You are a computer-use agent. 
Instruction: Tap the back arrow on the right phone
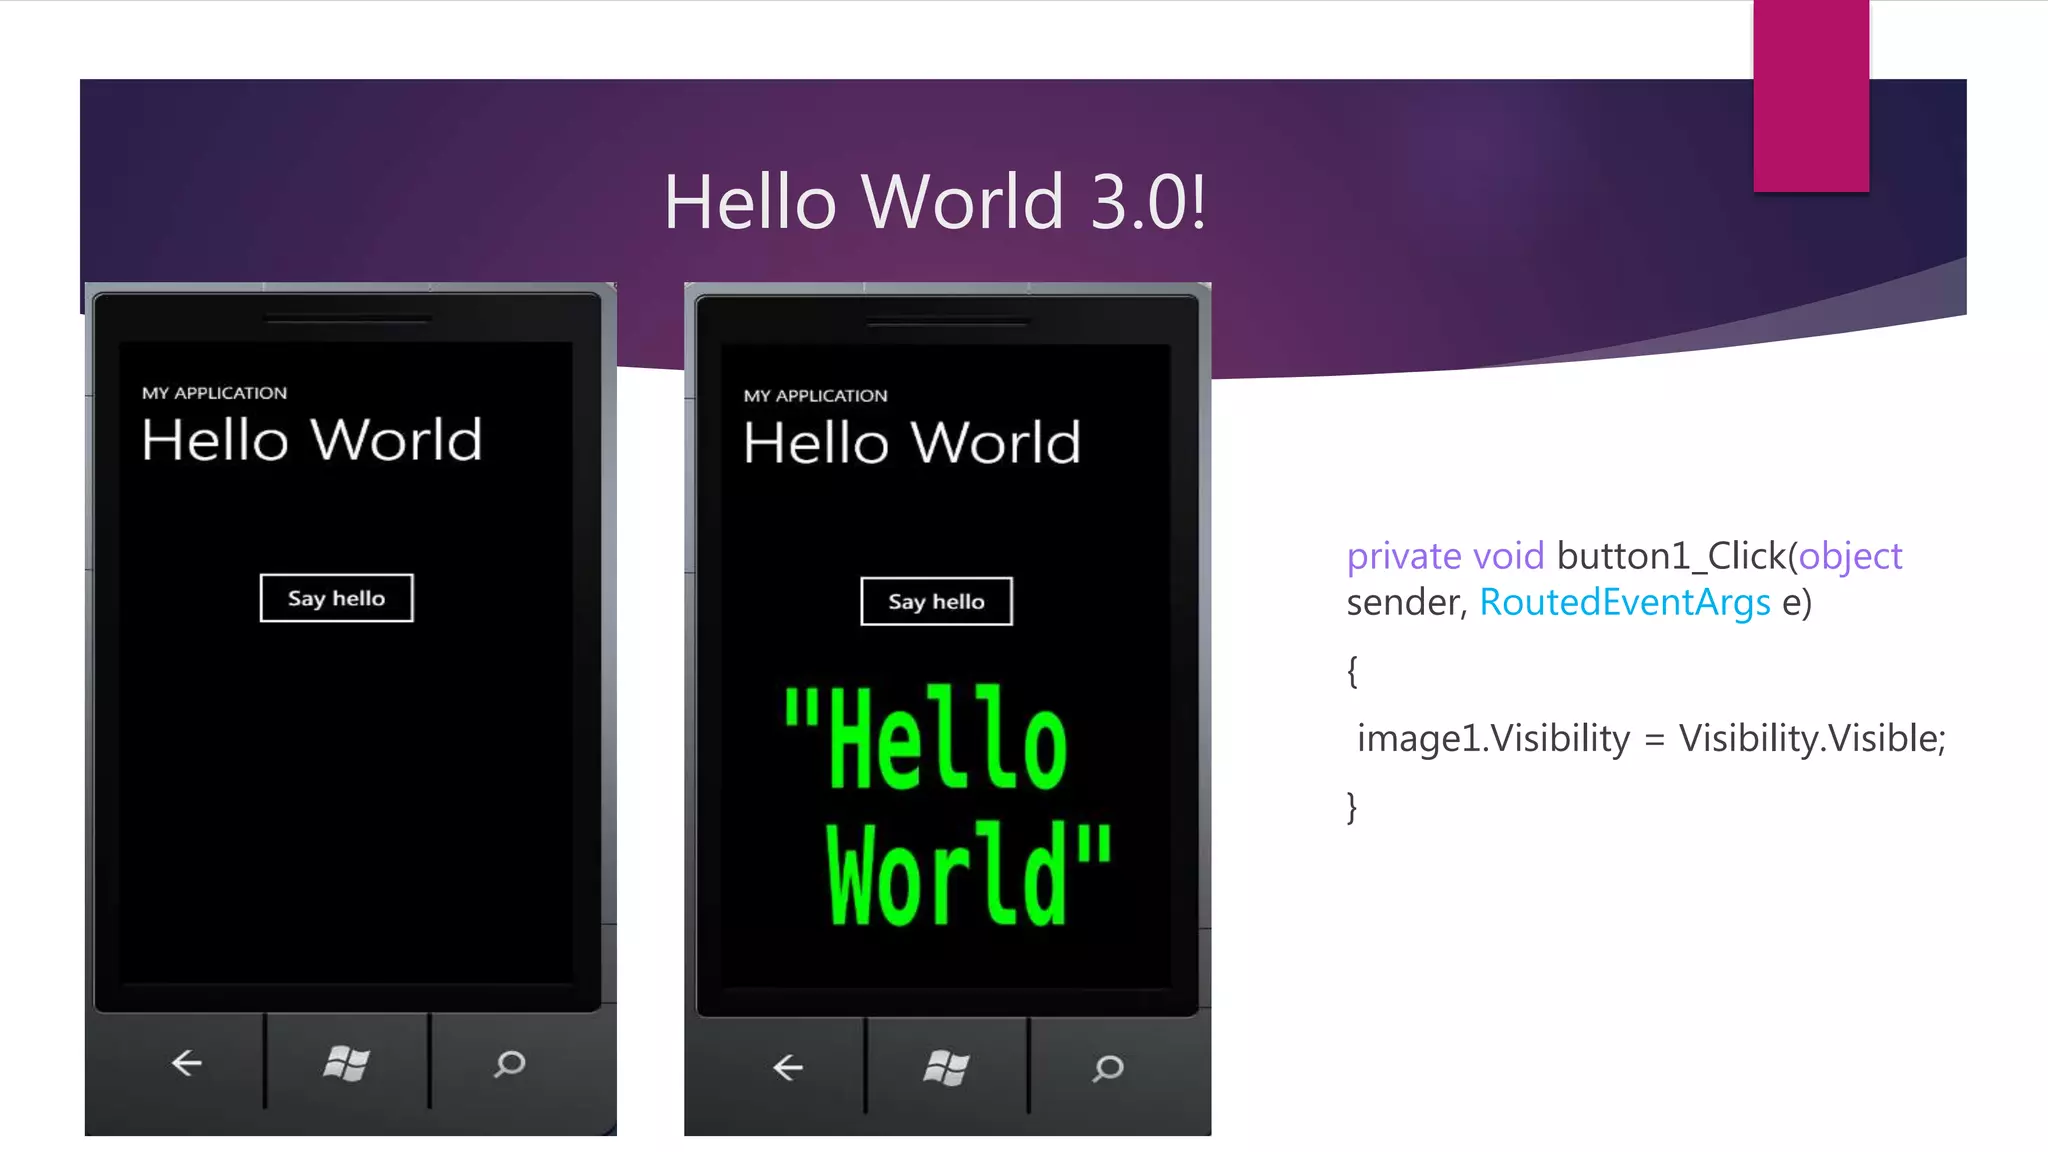coord(788,1068)
